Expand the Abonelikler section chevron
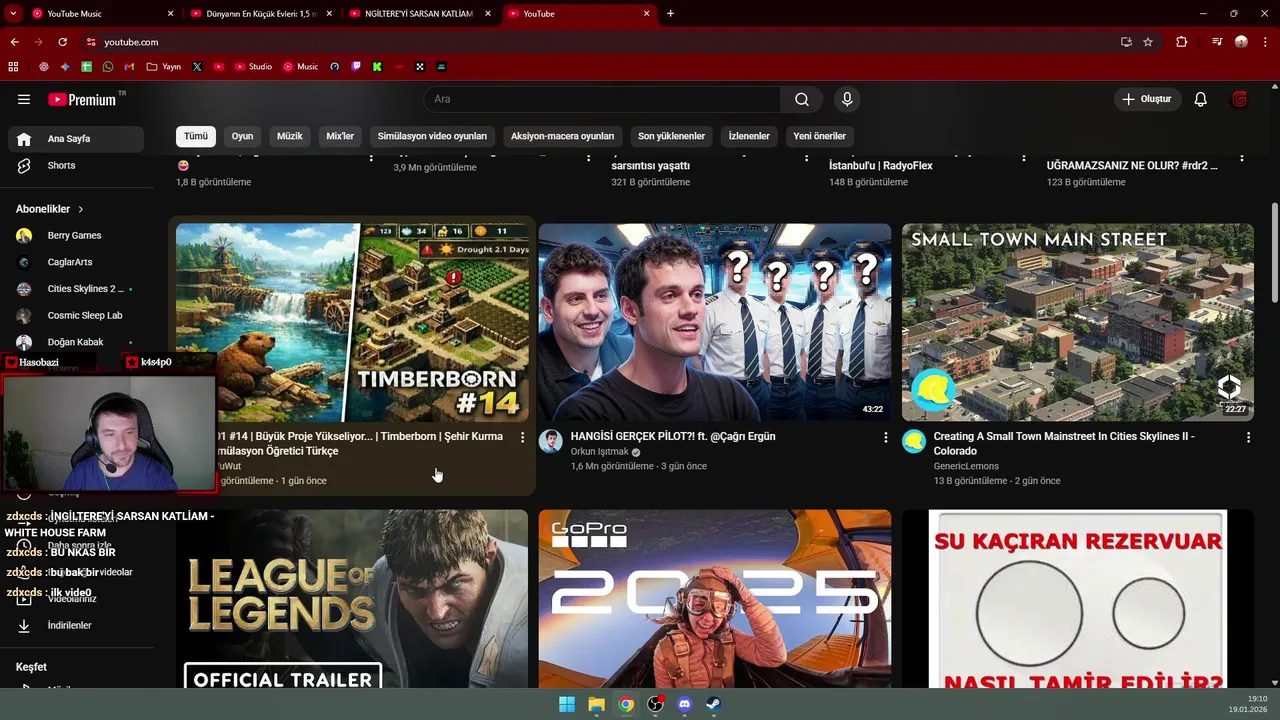This screenshot has width=1280, height=720. [x=80, y=209]
